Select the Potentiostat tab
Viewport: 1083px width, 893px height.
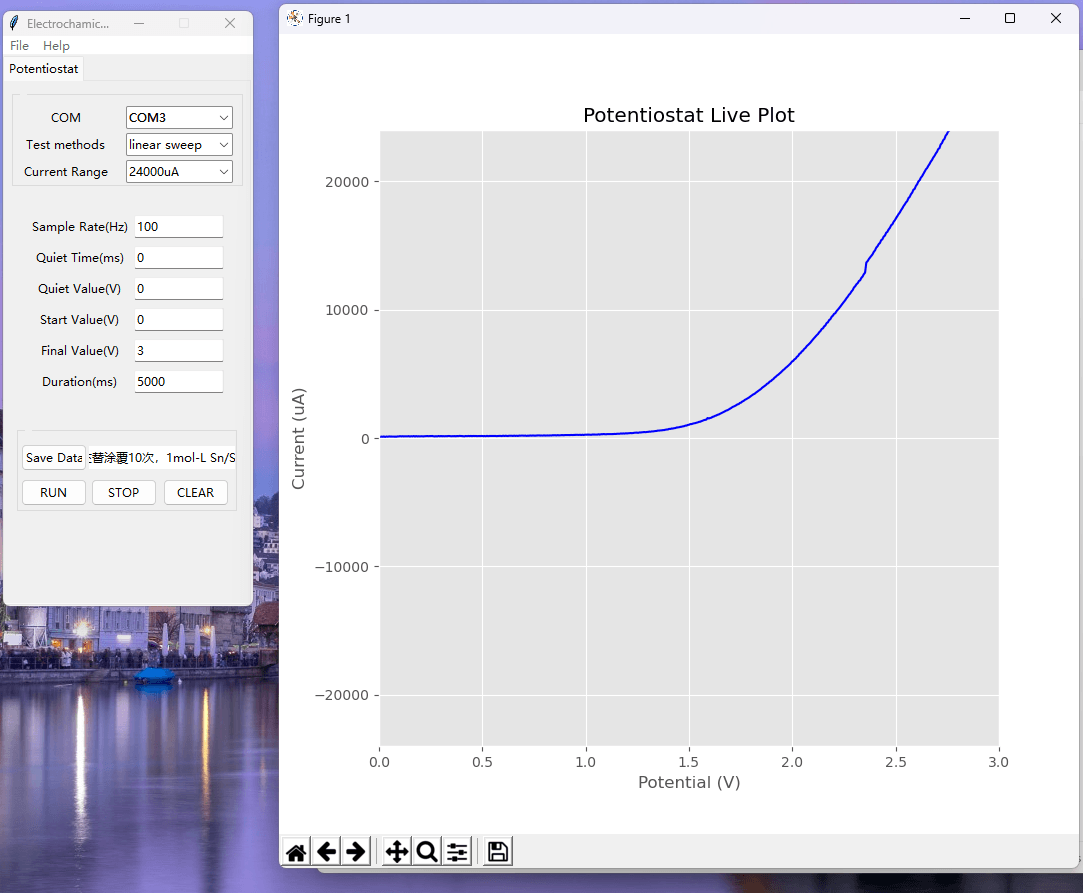click(x=44, y=68)
